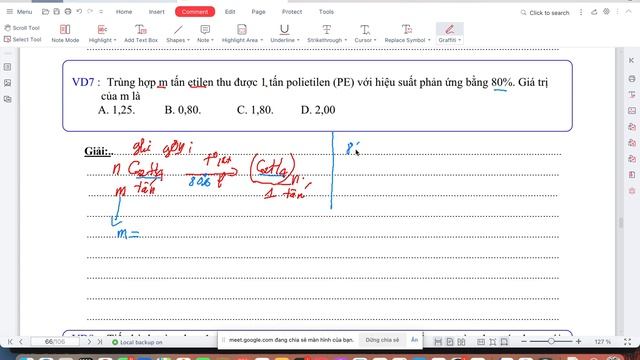Click the Redo arrow icon
Viewport: 640px width, 360px height.
pyautogui.click(x=90, y=12)
